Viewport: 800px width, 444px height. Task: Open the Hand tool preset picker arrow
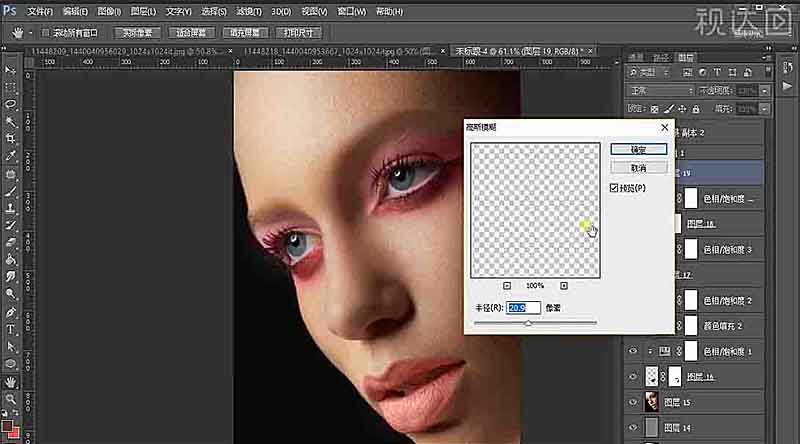31,33
